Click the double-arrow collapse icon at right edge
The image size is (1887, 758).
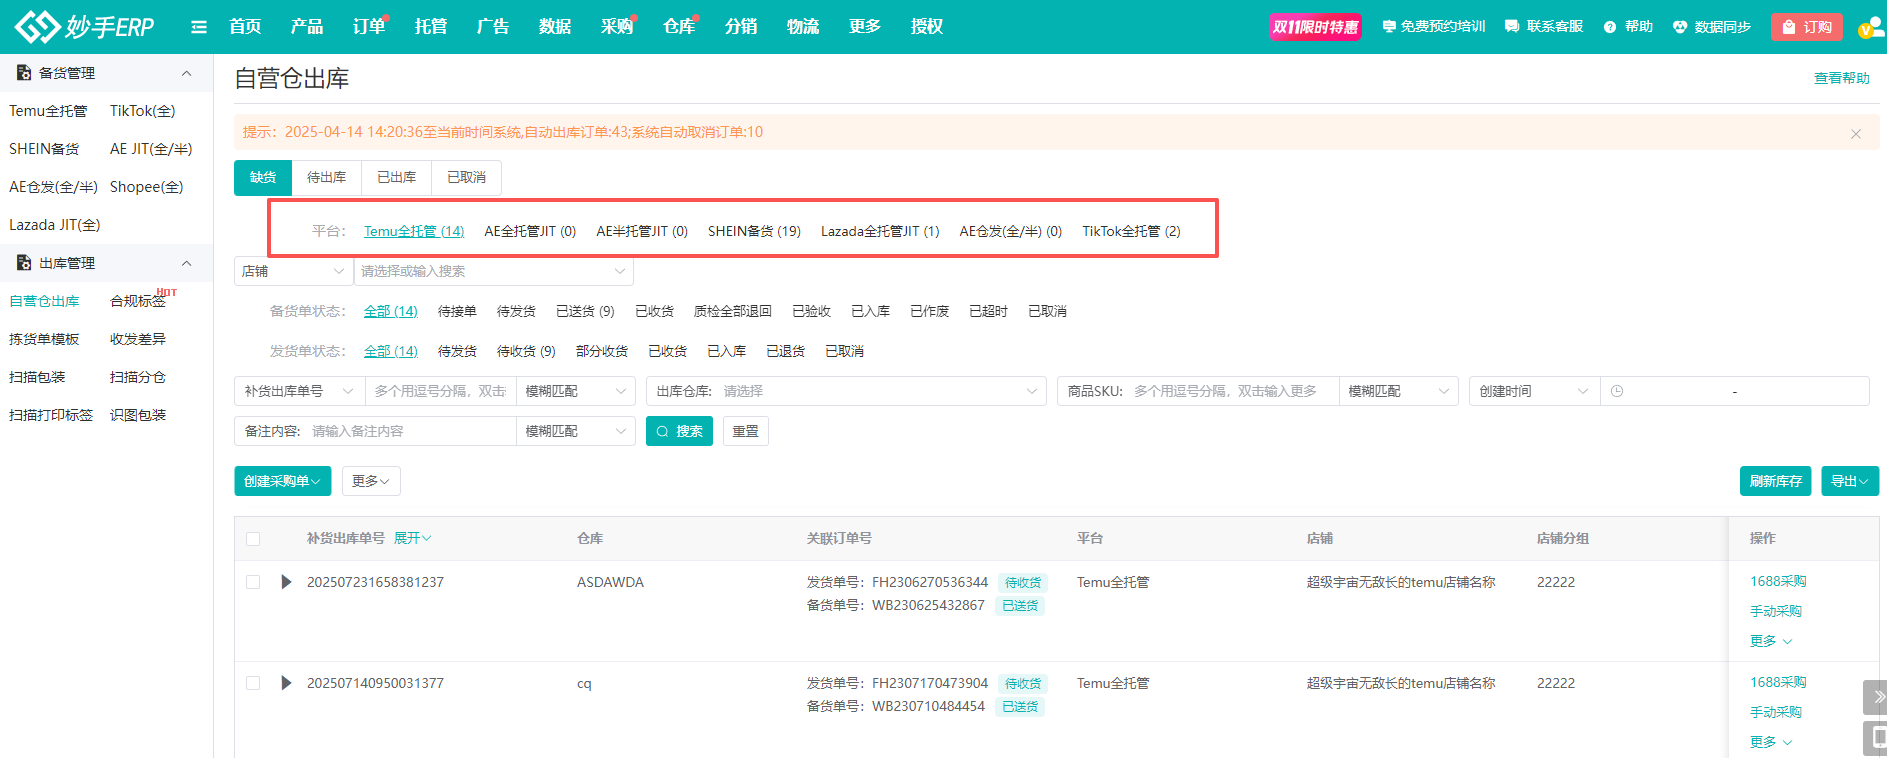pyautogui.click(x=1877, y=696)
